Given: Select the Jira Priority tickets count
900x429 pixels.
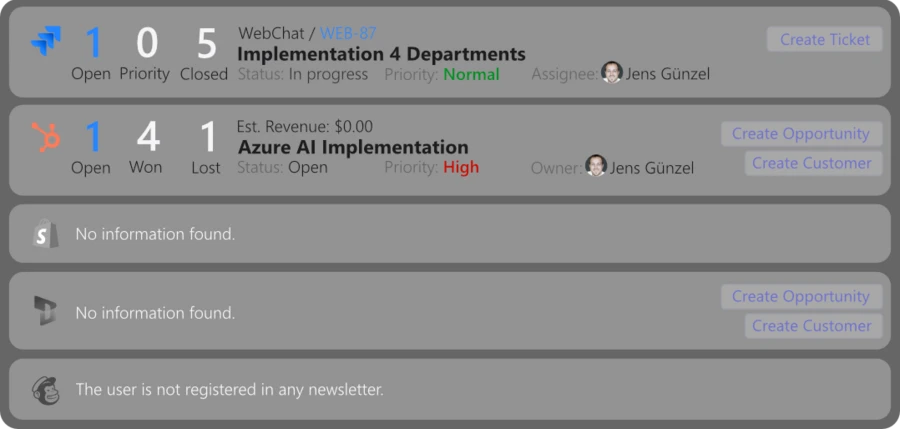Looking at the screenshot, I should pyautogui.click(x=146, y=44).
